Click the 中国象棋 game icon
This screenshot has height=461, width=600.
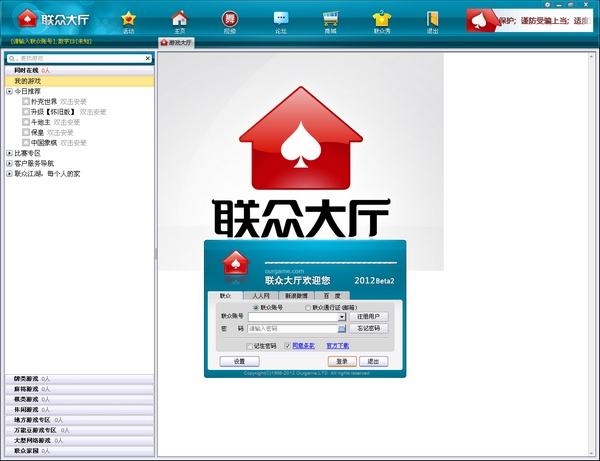pyautogui.click(x=26, y=143)
